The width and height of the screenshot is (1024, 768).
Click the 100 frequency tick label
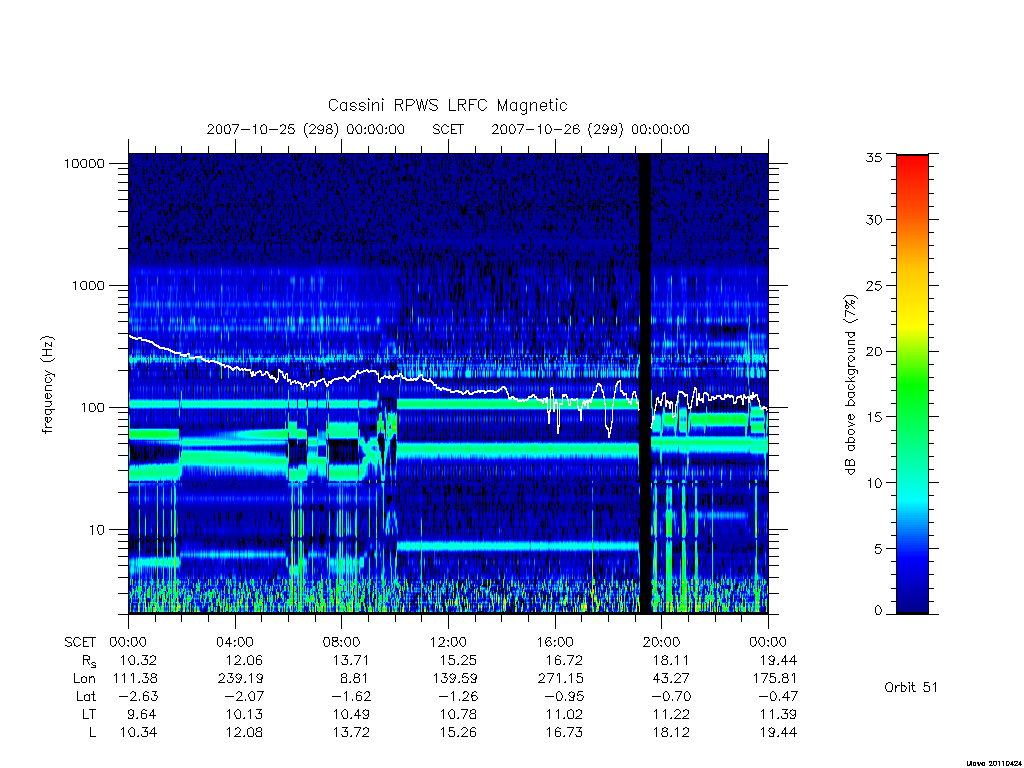92,408
